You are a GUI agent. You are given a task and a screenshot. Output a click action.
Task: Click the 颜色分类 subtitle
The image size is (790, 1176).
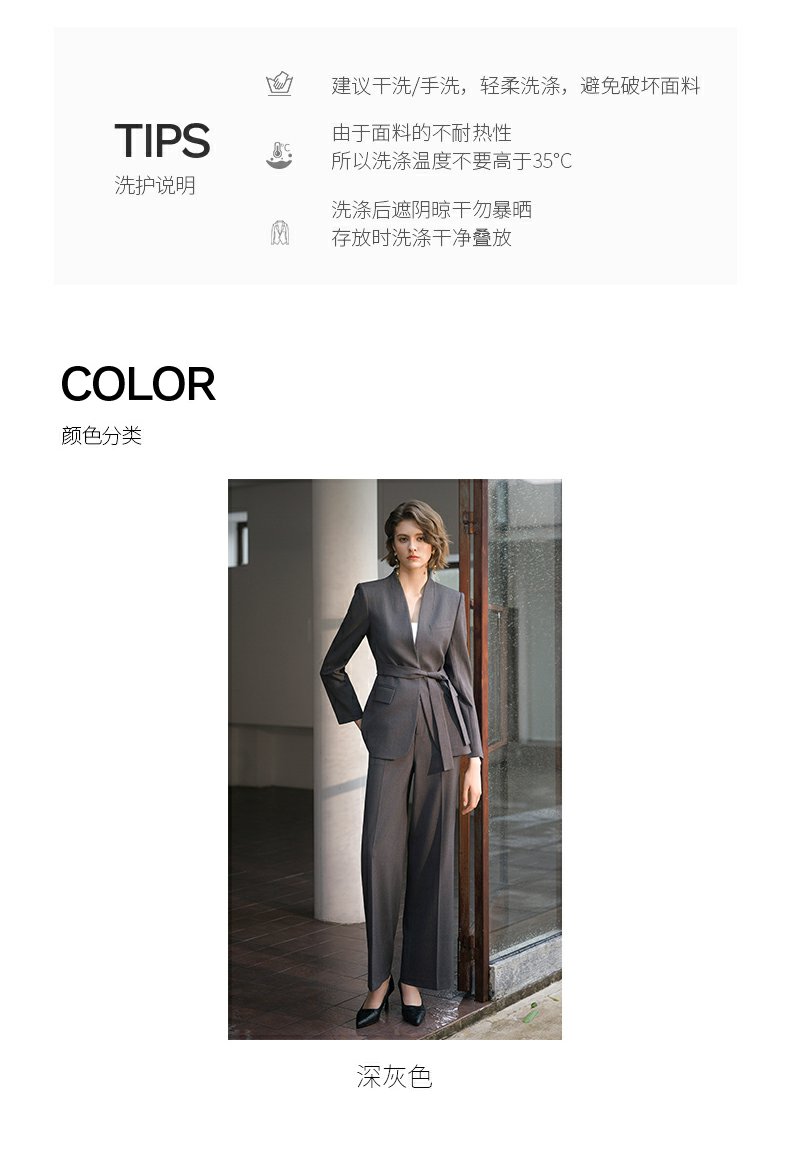click(101, 435)
